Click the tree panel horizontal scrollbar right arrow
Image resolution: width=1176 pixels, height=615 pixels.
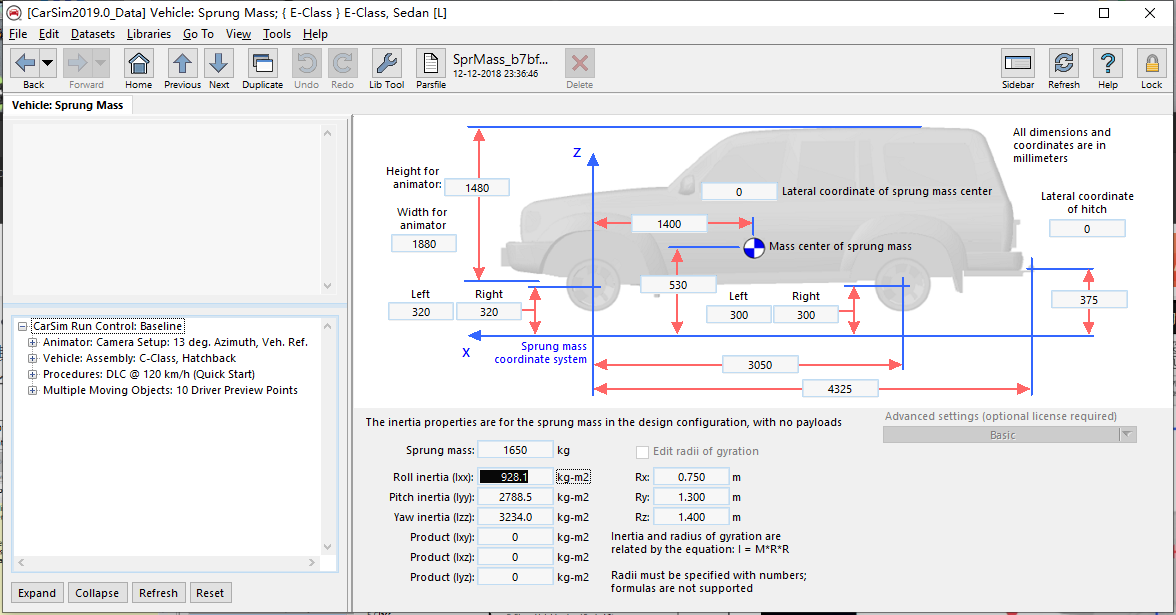pos(312,562)
